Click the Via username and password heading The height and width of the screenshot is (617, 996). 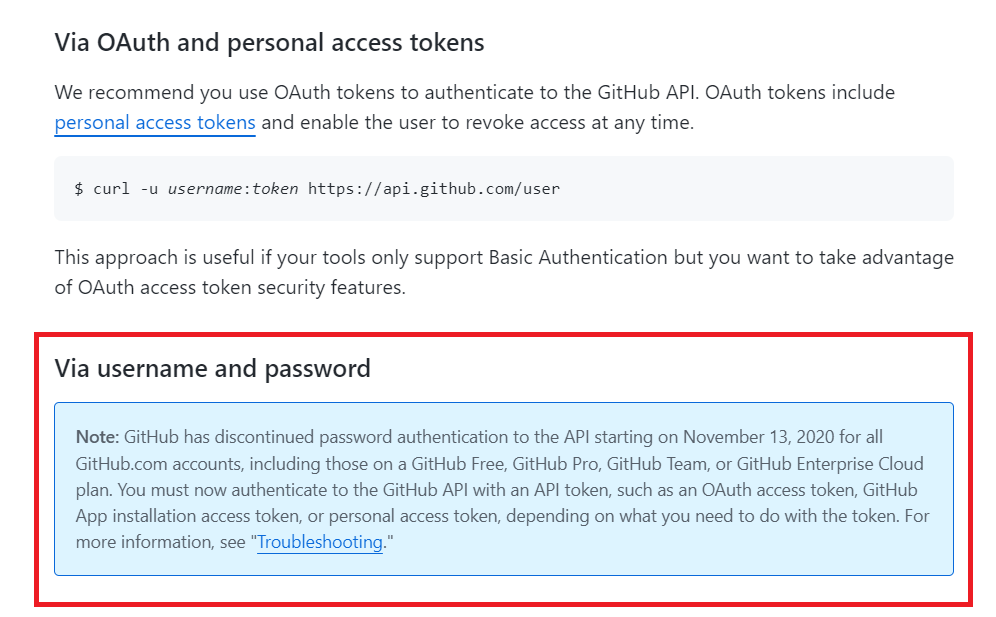[x=212, y=369]
